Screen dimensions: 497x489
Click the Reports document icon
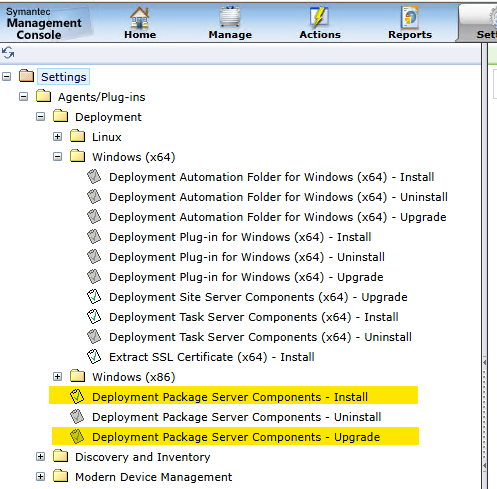point(409,17)
